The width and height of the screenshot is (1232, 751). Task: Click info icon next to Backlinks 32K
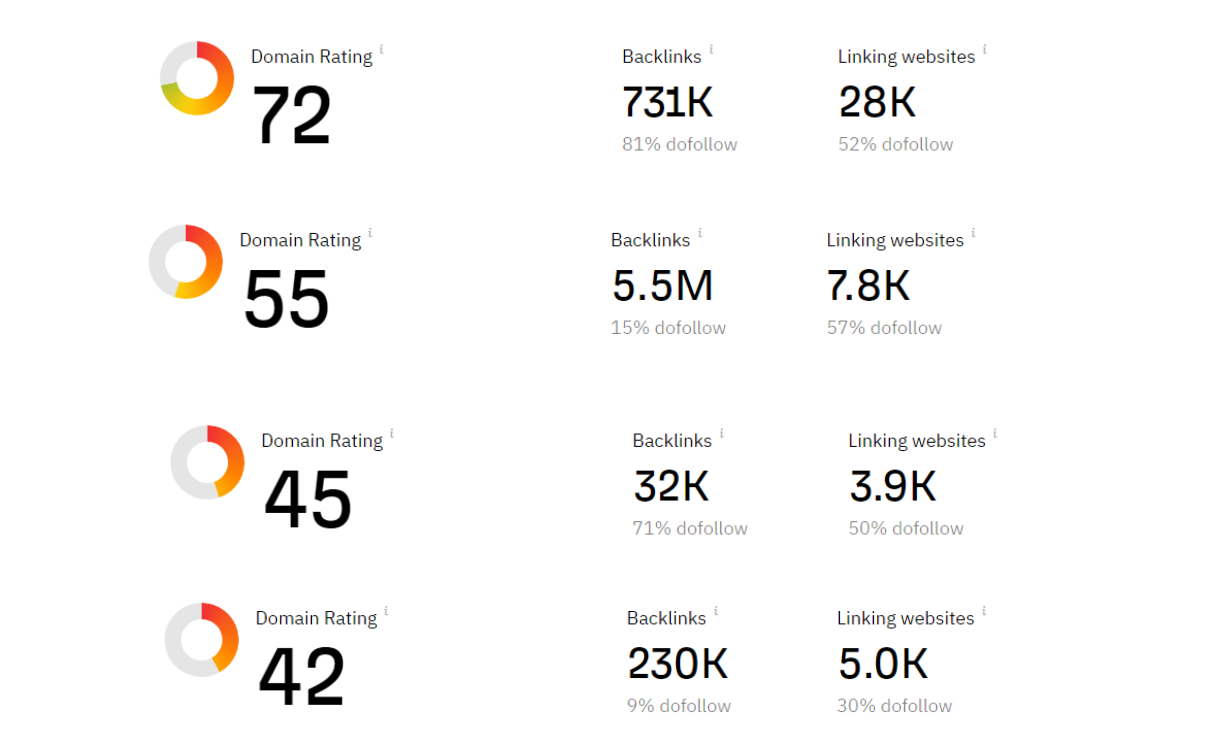[x=721, y=433]
